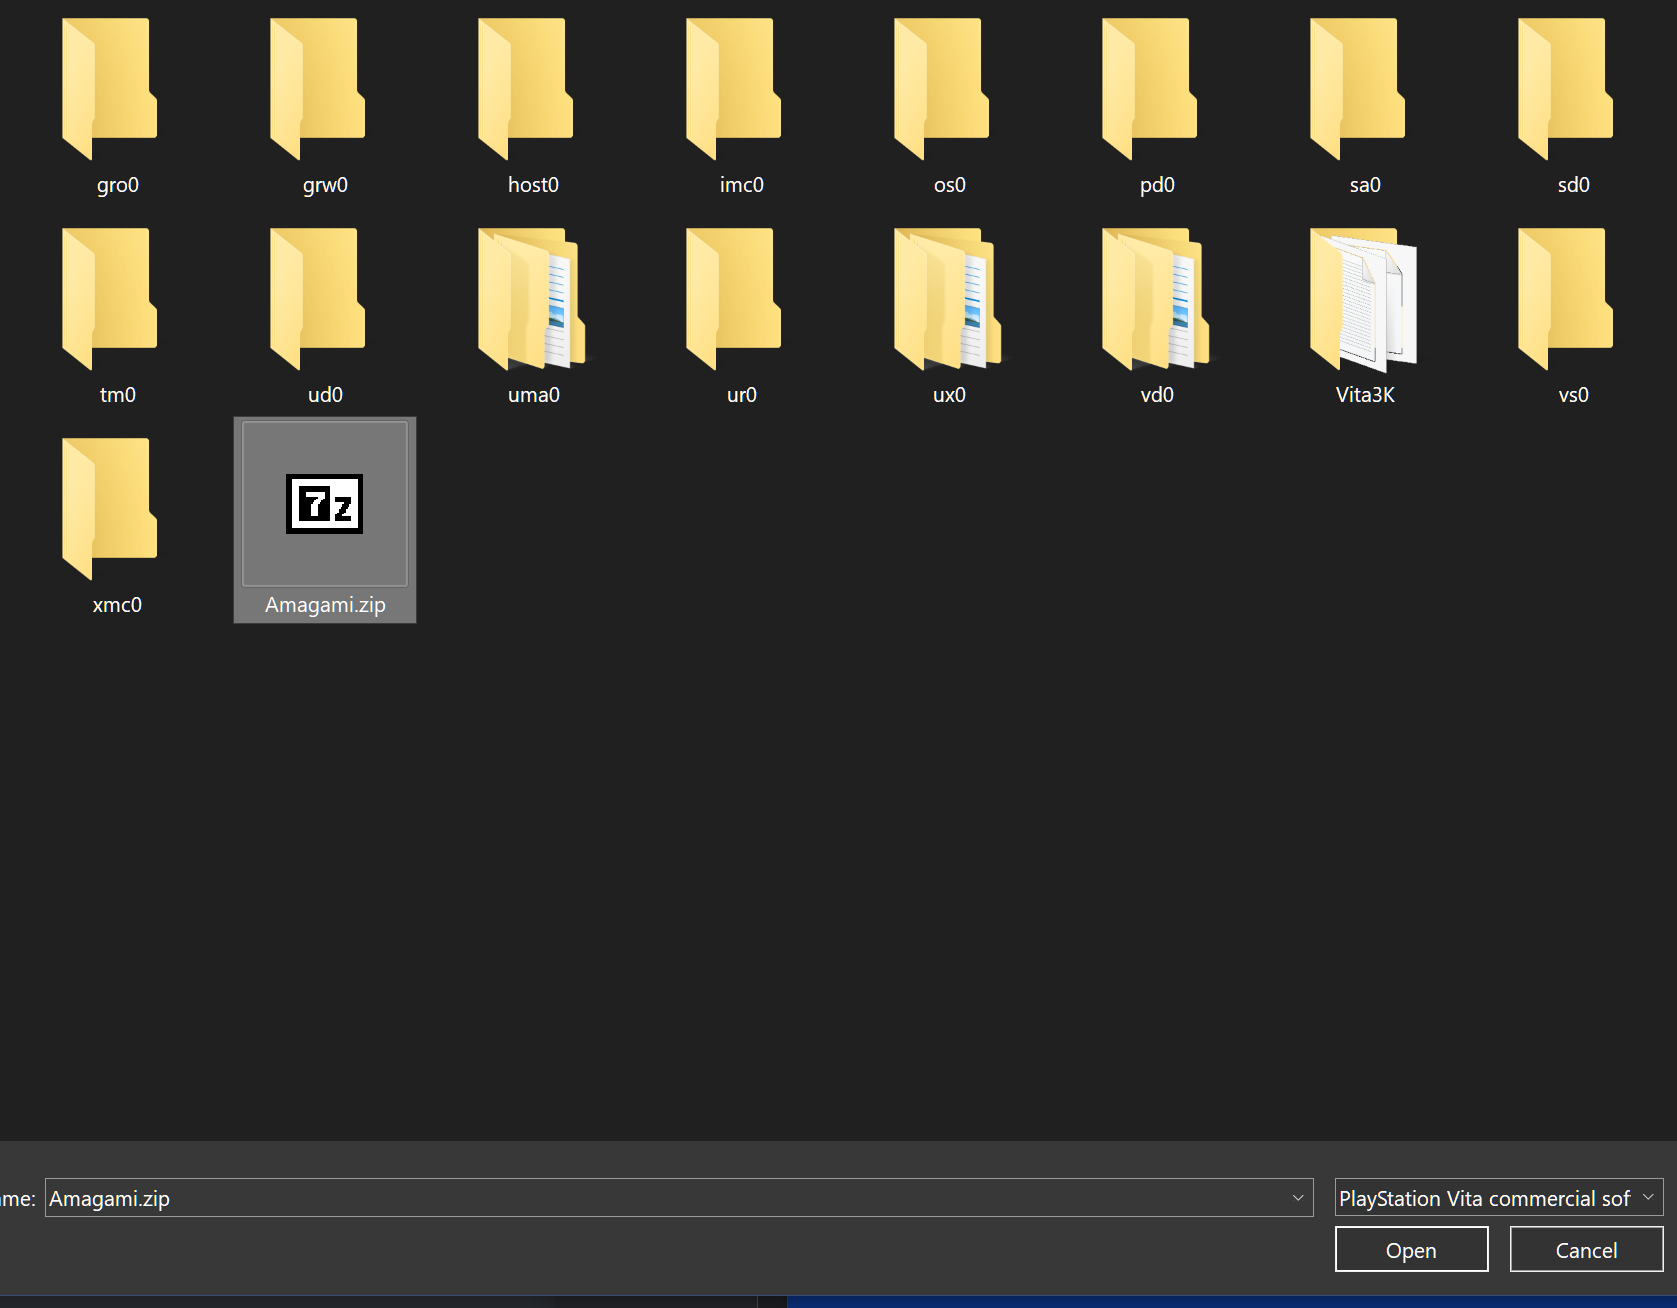
Task: Select the grw0 folder icon
Action: point(317,88)
